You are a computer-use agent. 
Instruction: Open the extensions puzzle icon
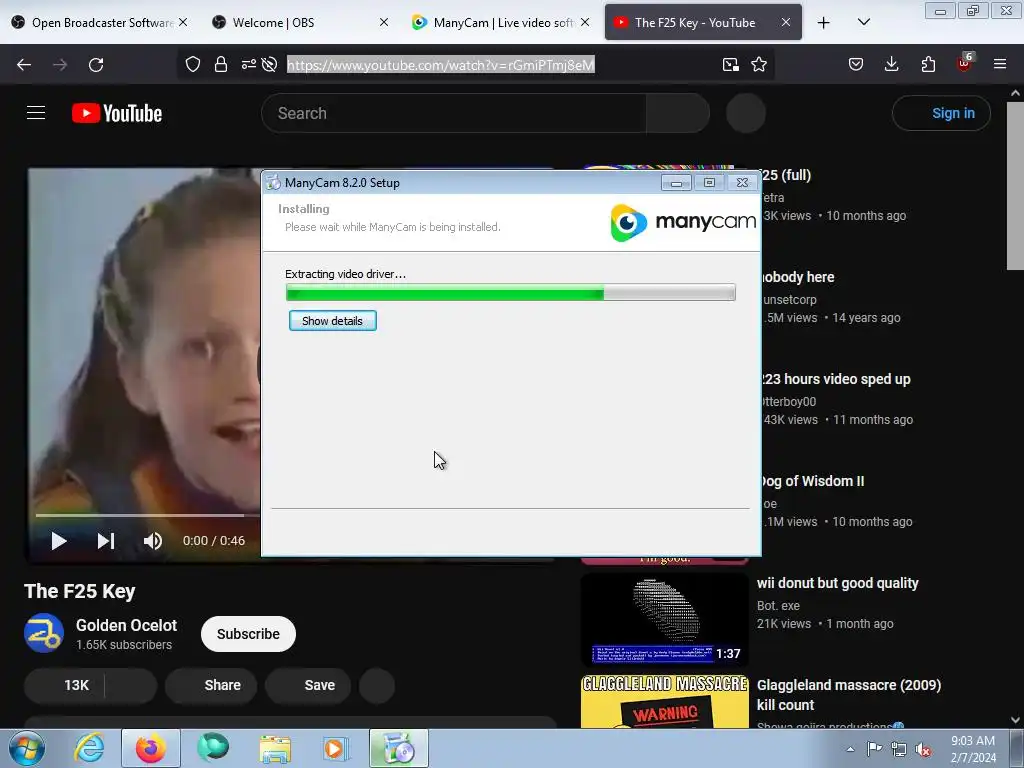tap(928, 64)
